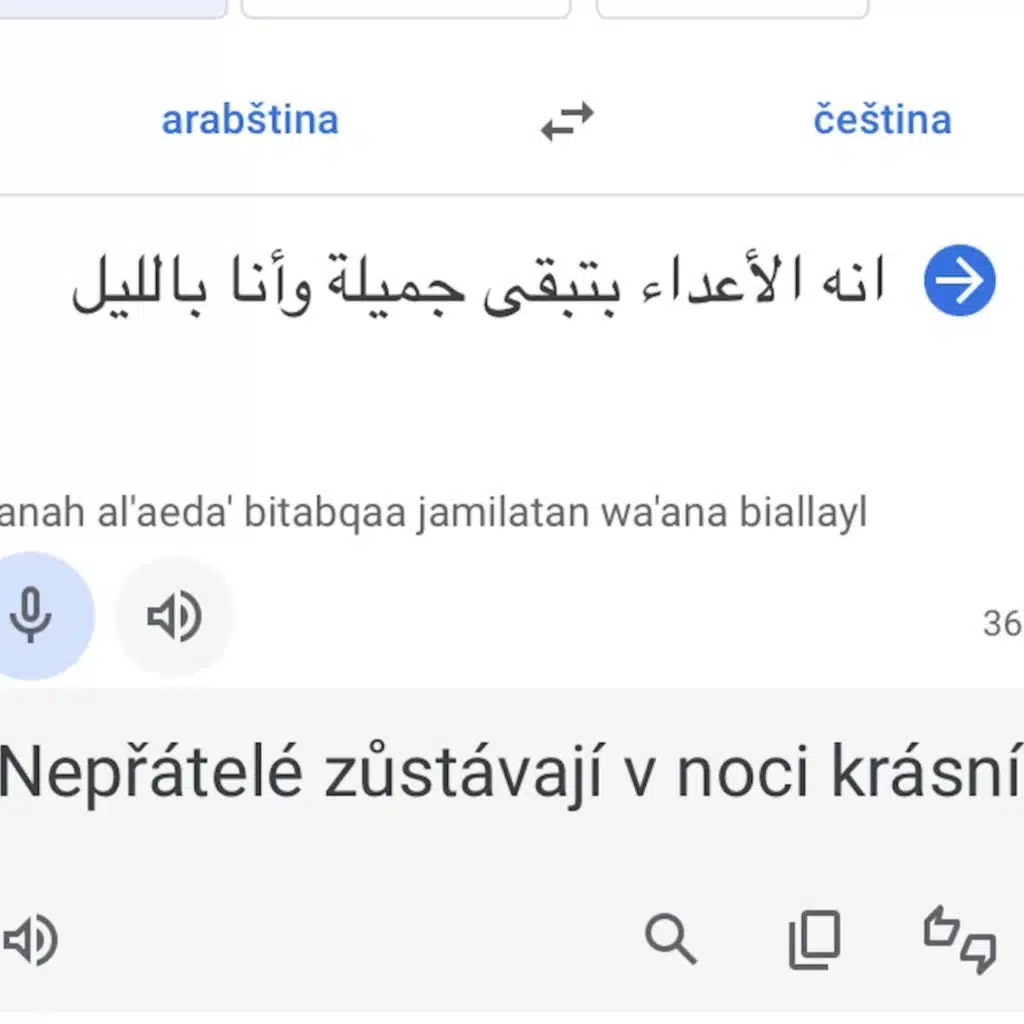Play audio of the Czech translation

(x=31, y=940)
